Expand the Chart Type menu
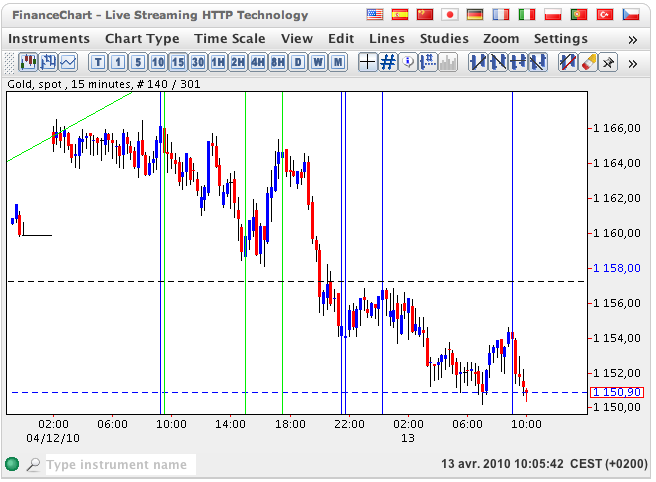Viewport: 656px width, 482px height. 142,38
